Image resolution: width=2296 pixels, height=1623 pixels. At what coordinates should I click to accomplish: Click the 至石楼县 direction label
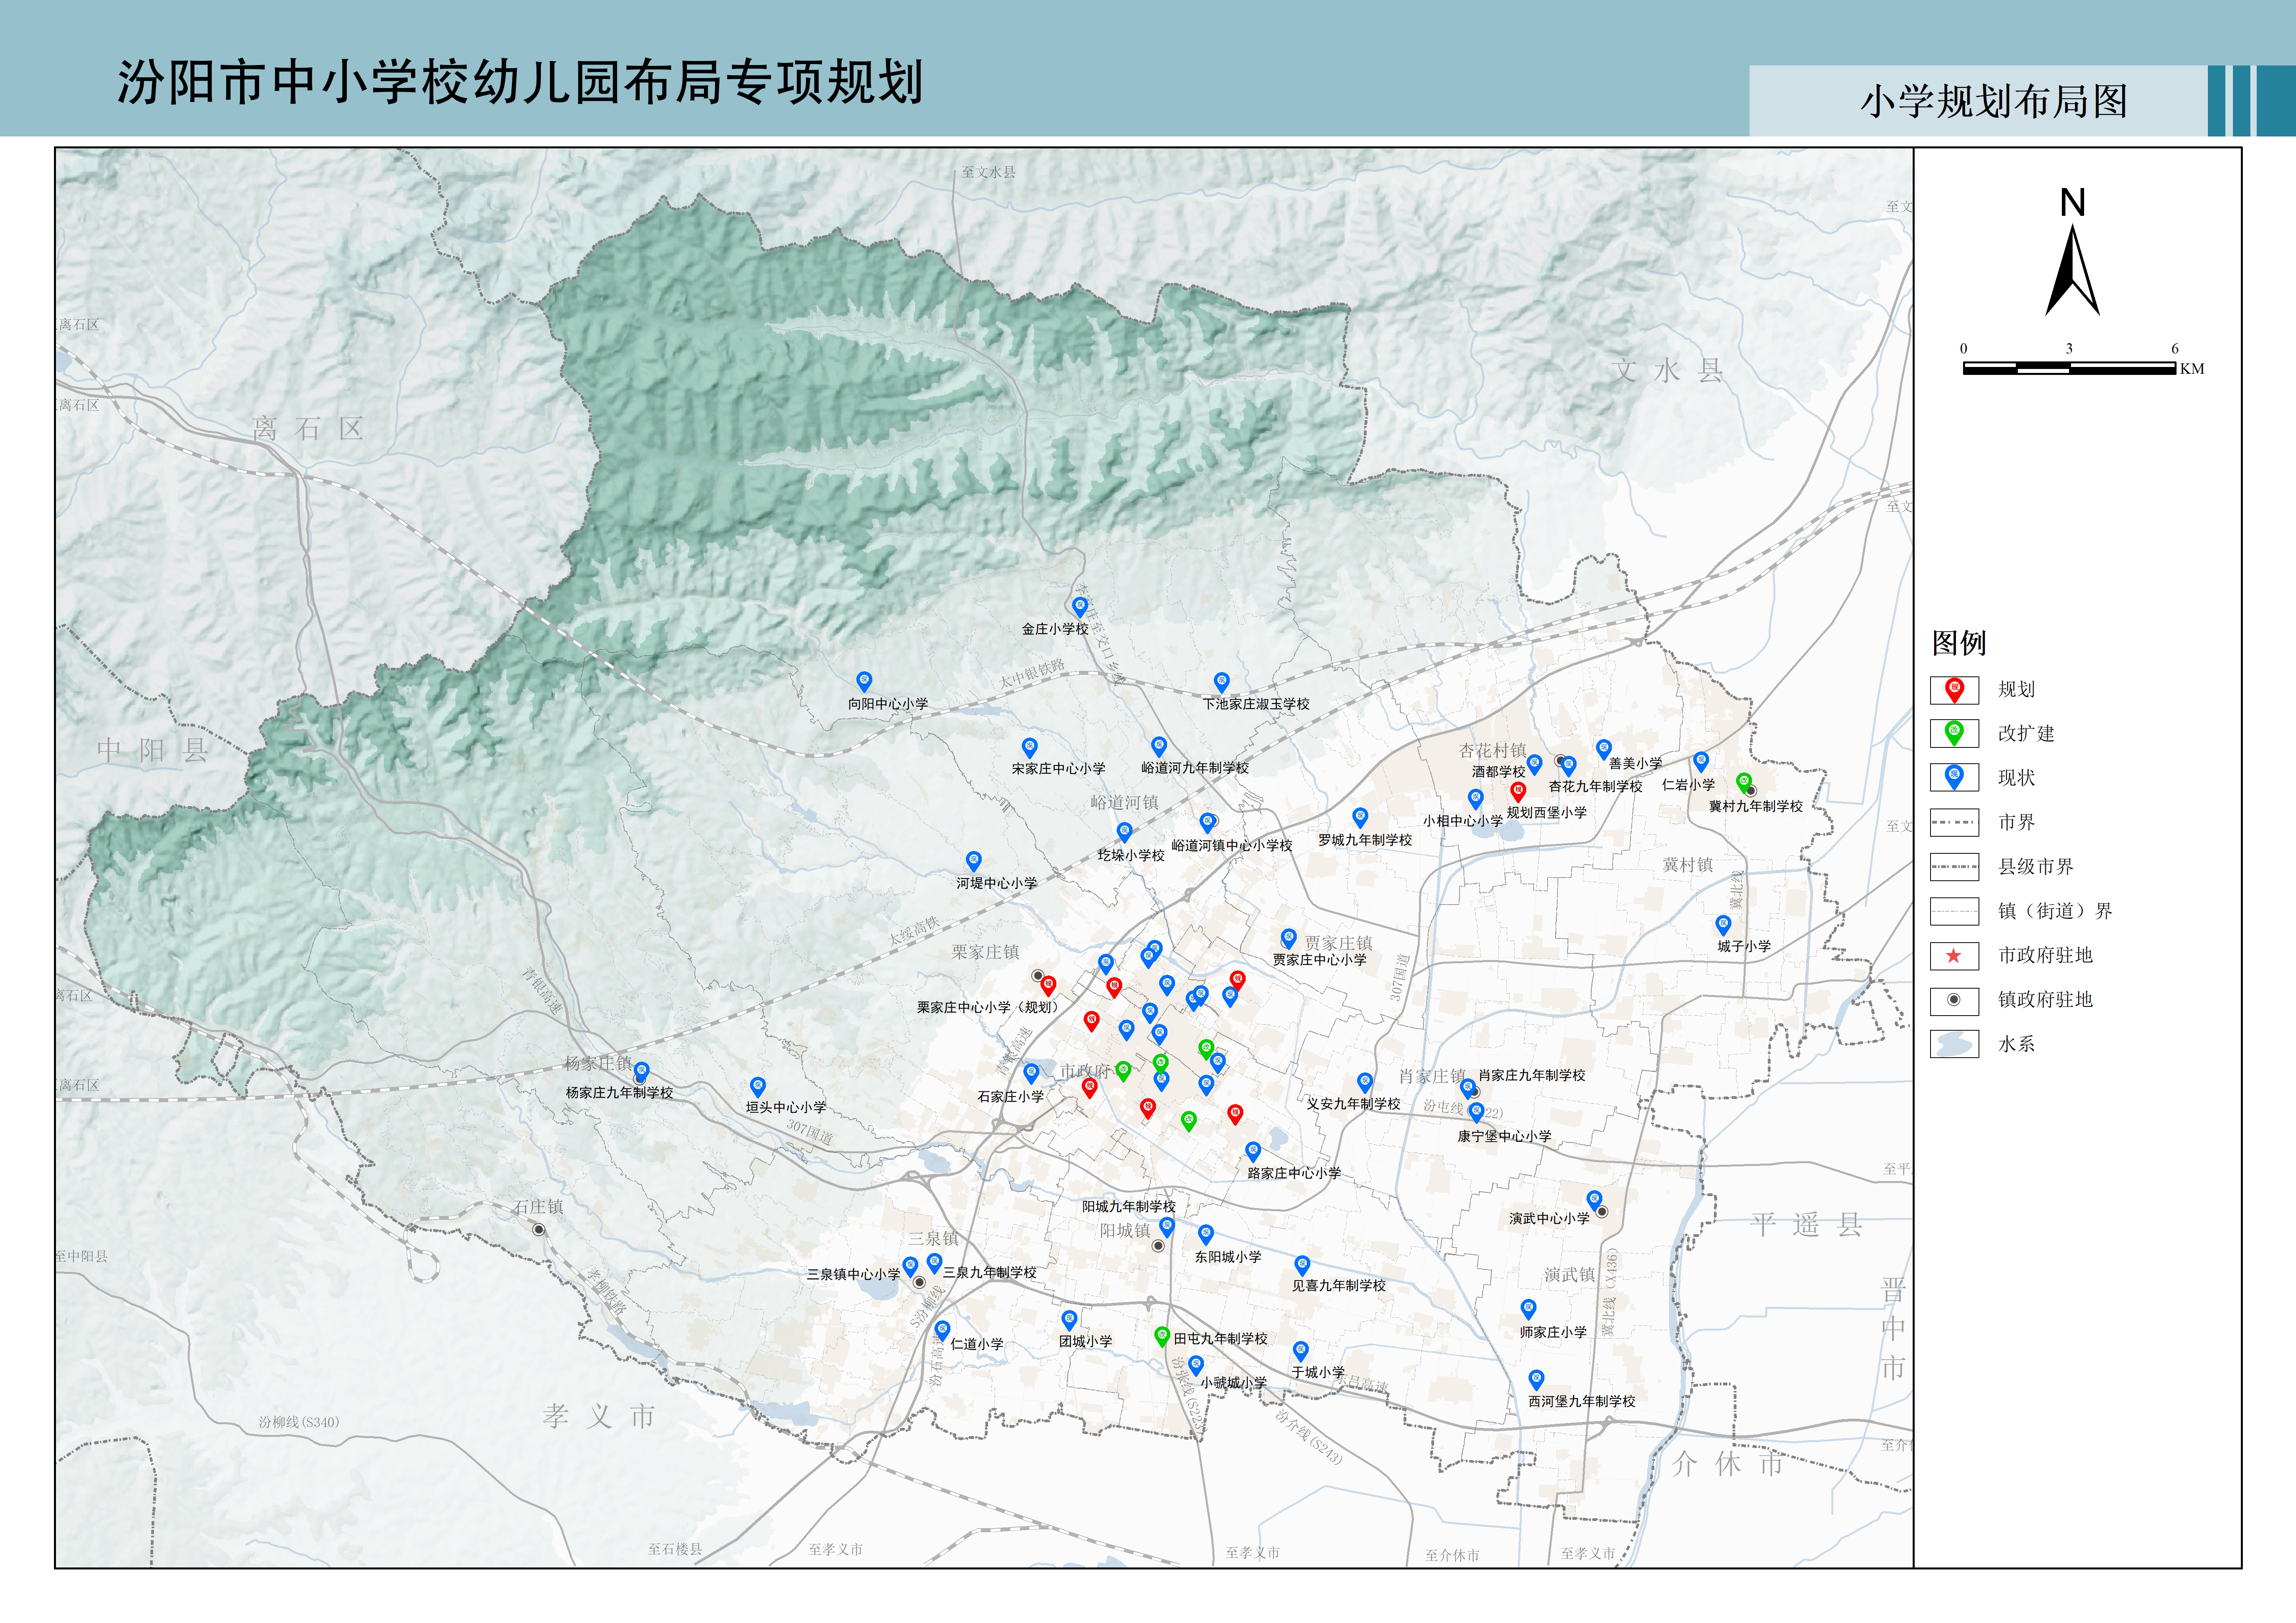[x=675, y=1549]
